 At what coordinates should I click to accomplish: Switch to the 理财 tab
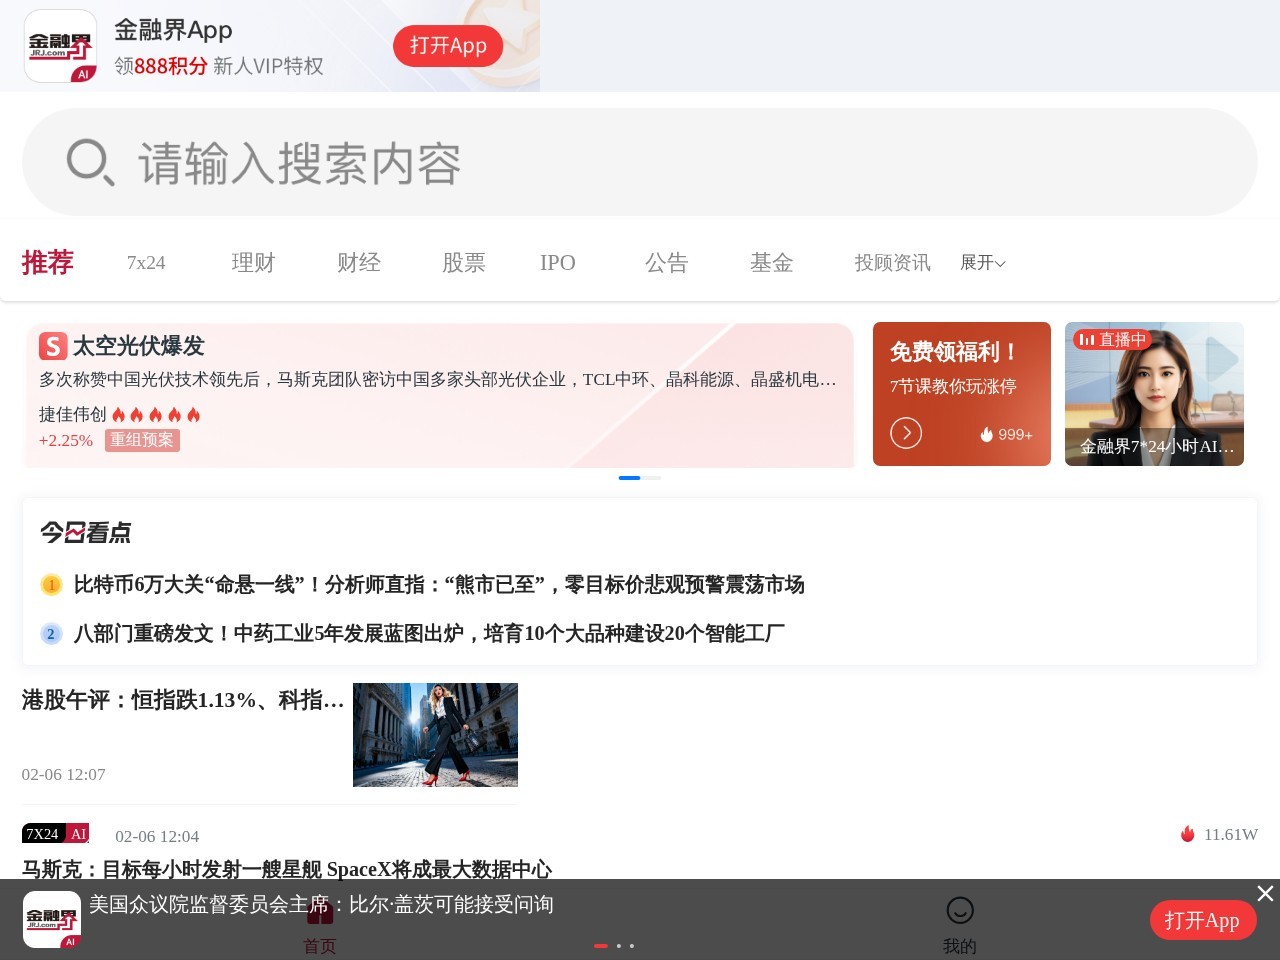click(253, 263)
